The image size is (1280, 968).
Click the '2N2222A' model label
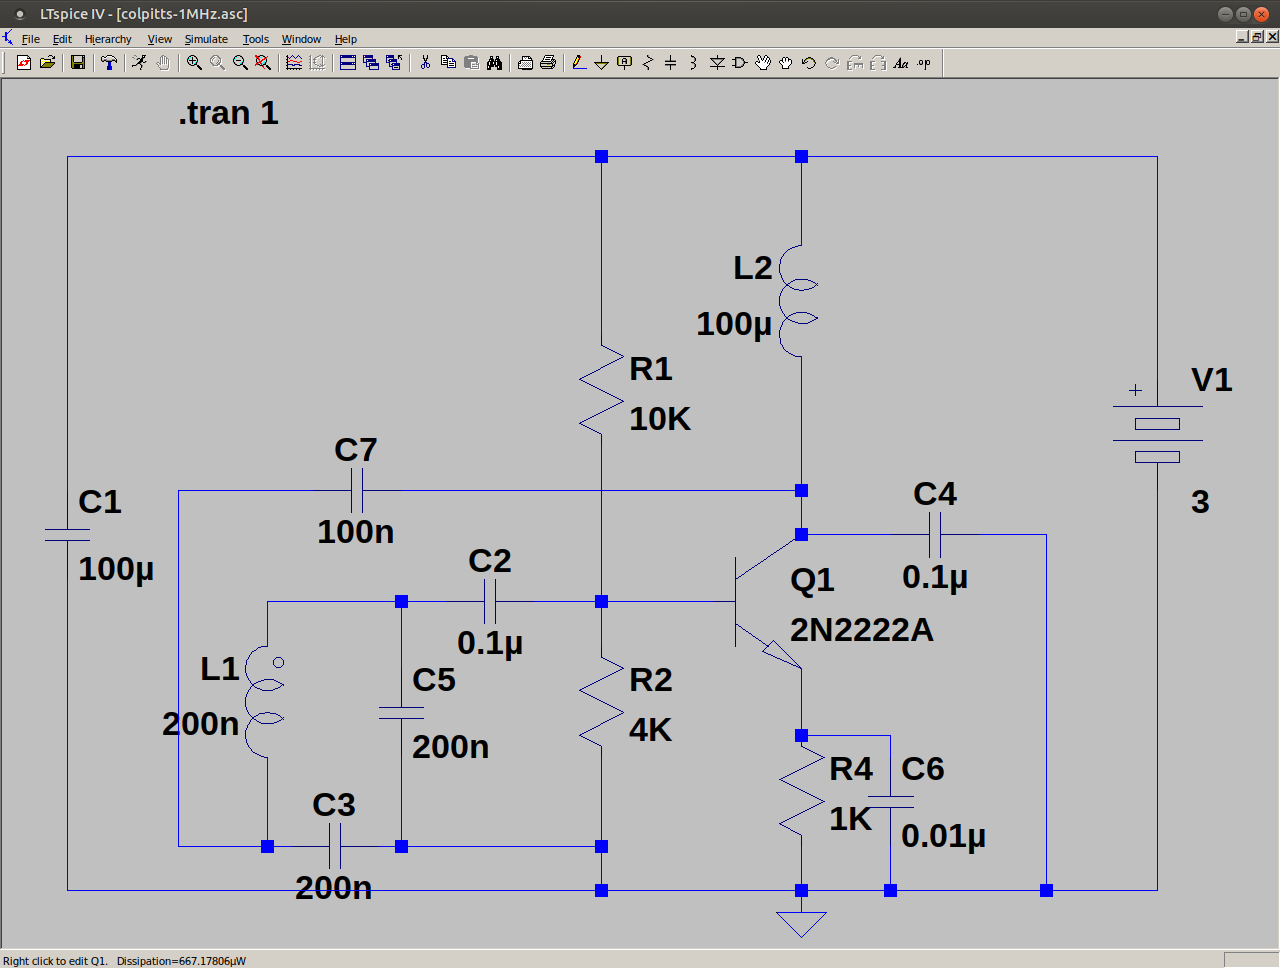tap(862, 630)
